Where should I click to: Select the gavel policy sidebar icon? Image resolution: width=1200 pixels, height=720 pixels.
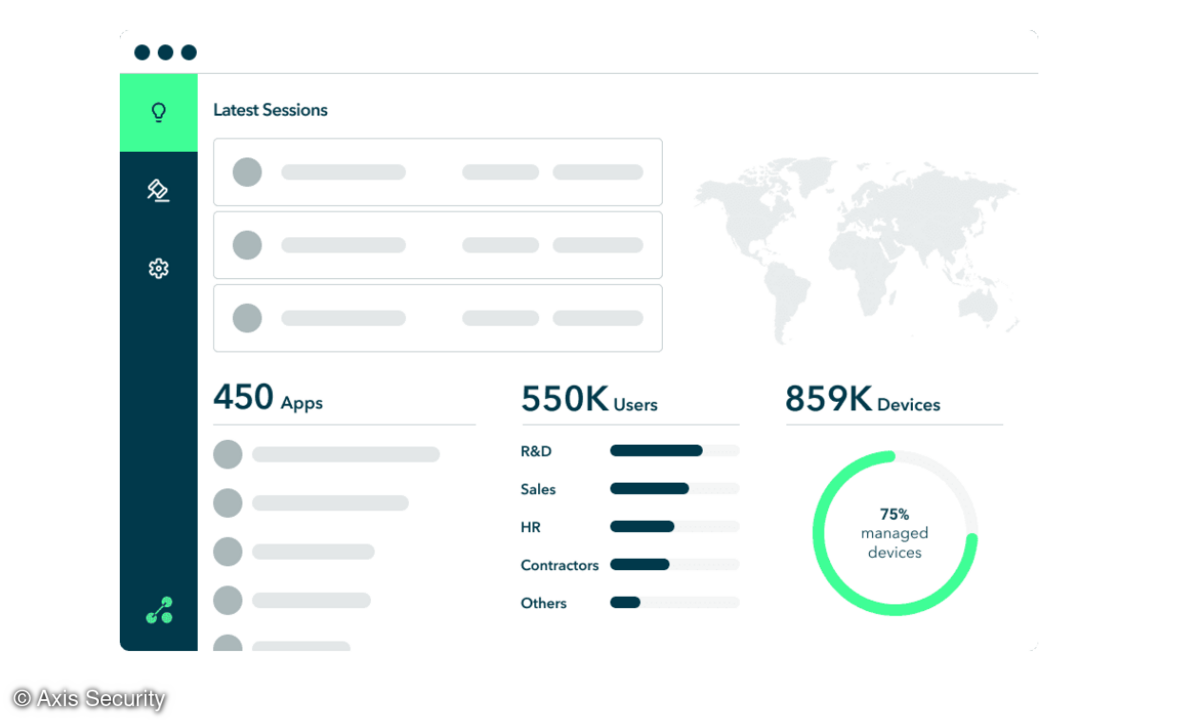(158, 190)
